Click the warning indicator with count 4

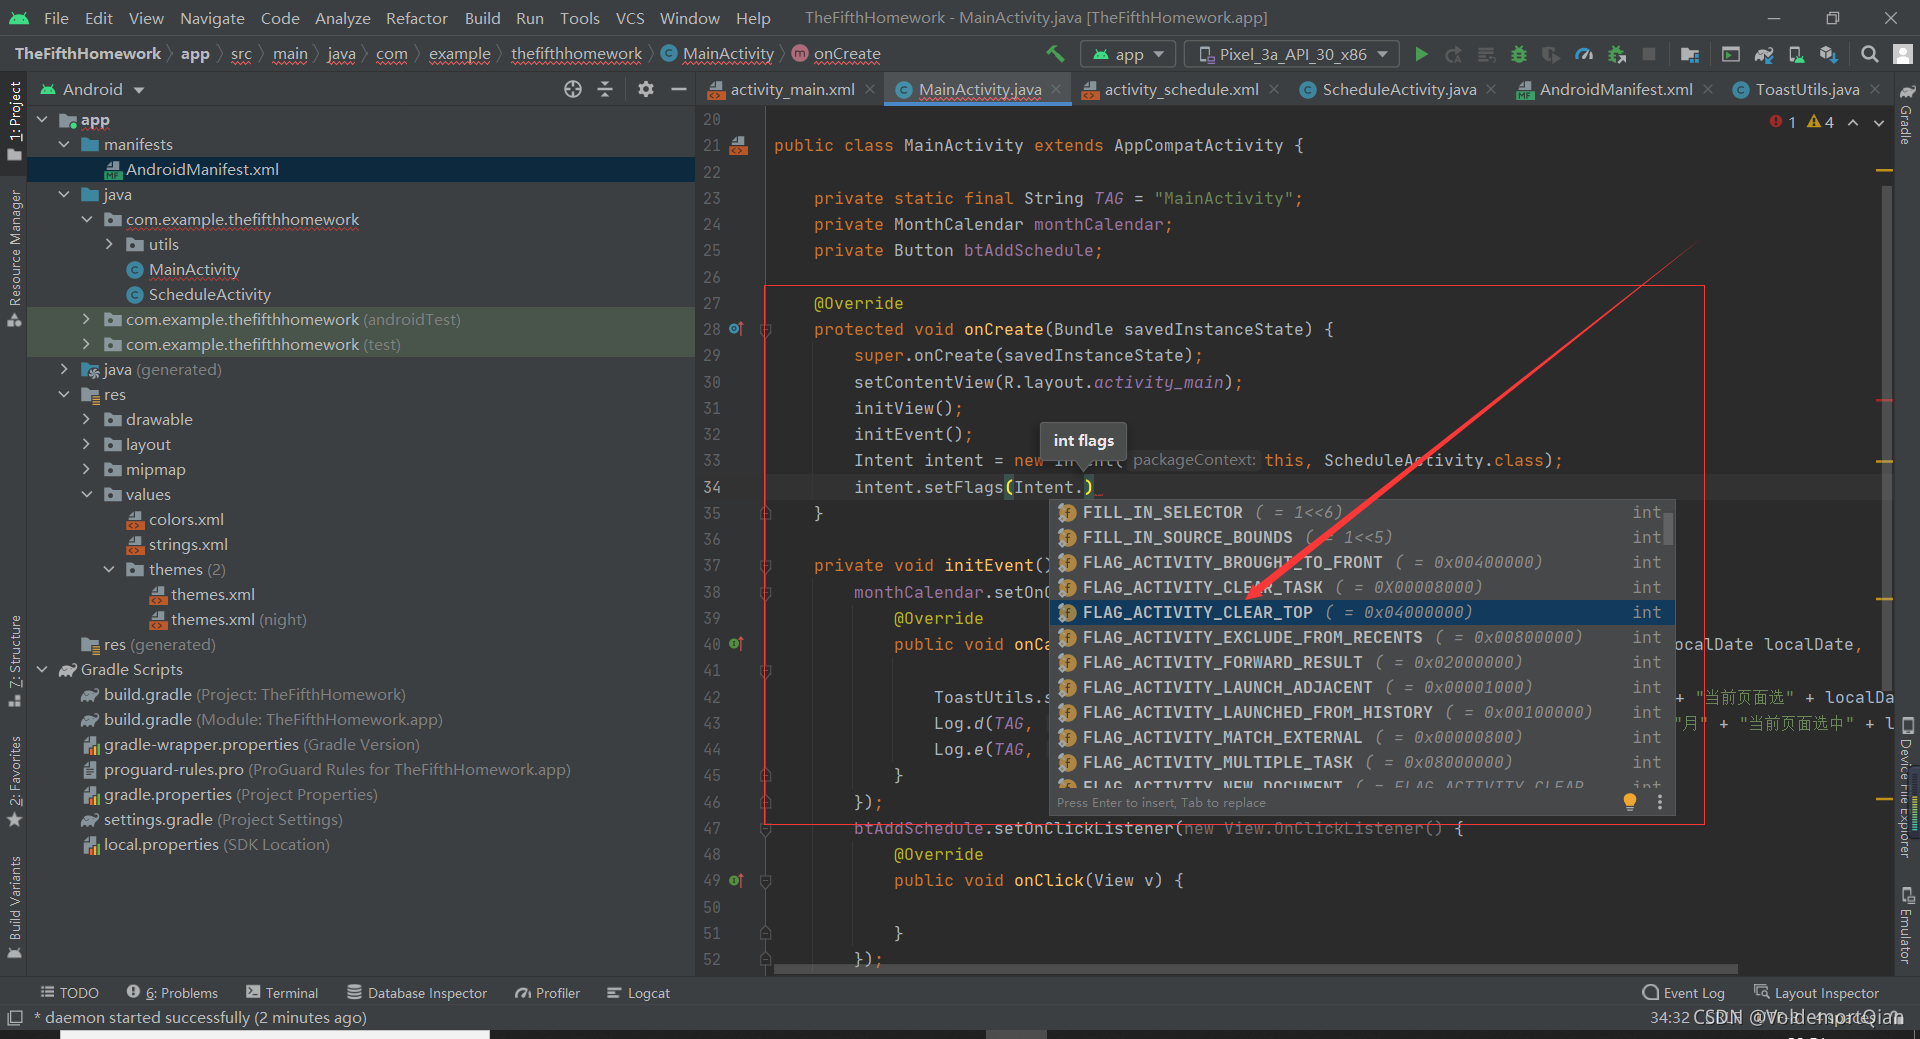(x=1821, y=122)
